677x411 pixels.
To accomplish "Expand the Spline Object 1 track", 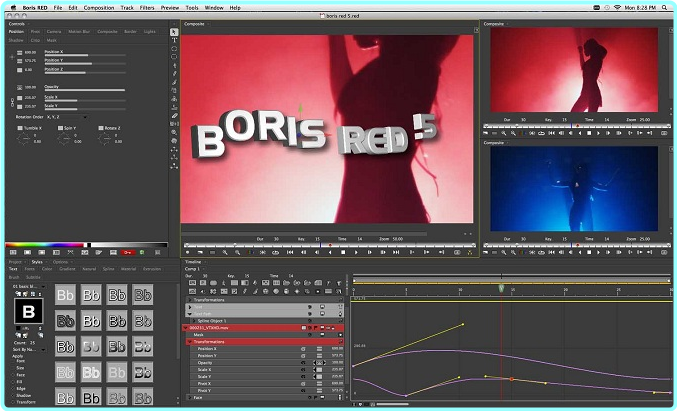I will (194, 321).
